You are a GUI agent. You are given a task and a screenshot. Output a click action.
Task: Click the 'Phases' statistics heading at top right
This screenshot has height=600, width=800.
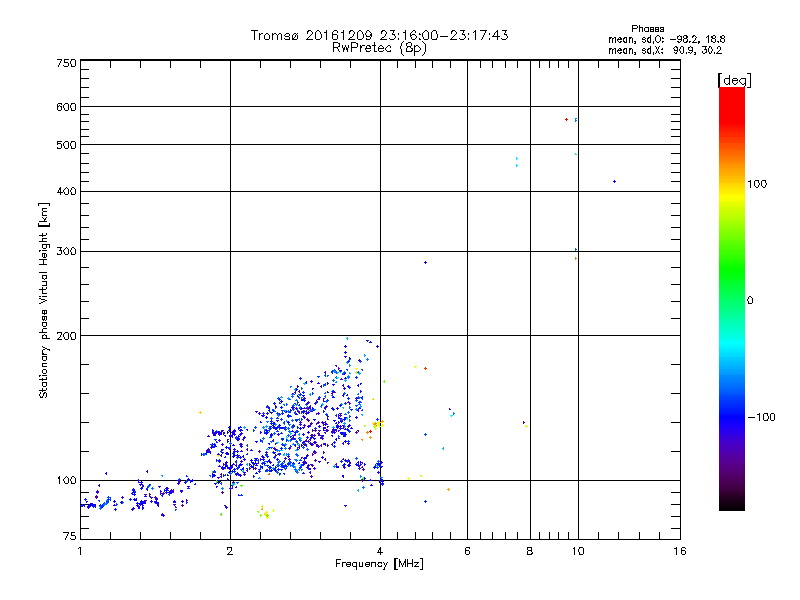pyautogui.click(x=647, y=29)
